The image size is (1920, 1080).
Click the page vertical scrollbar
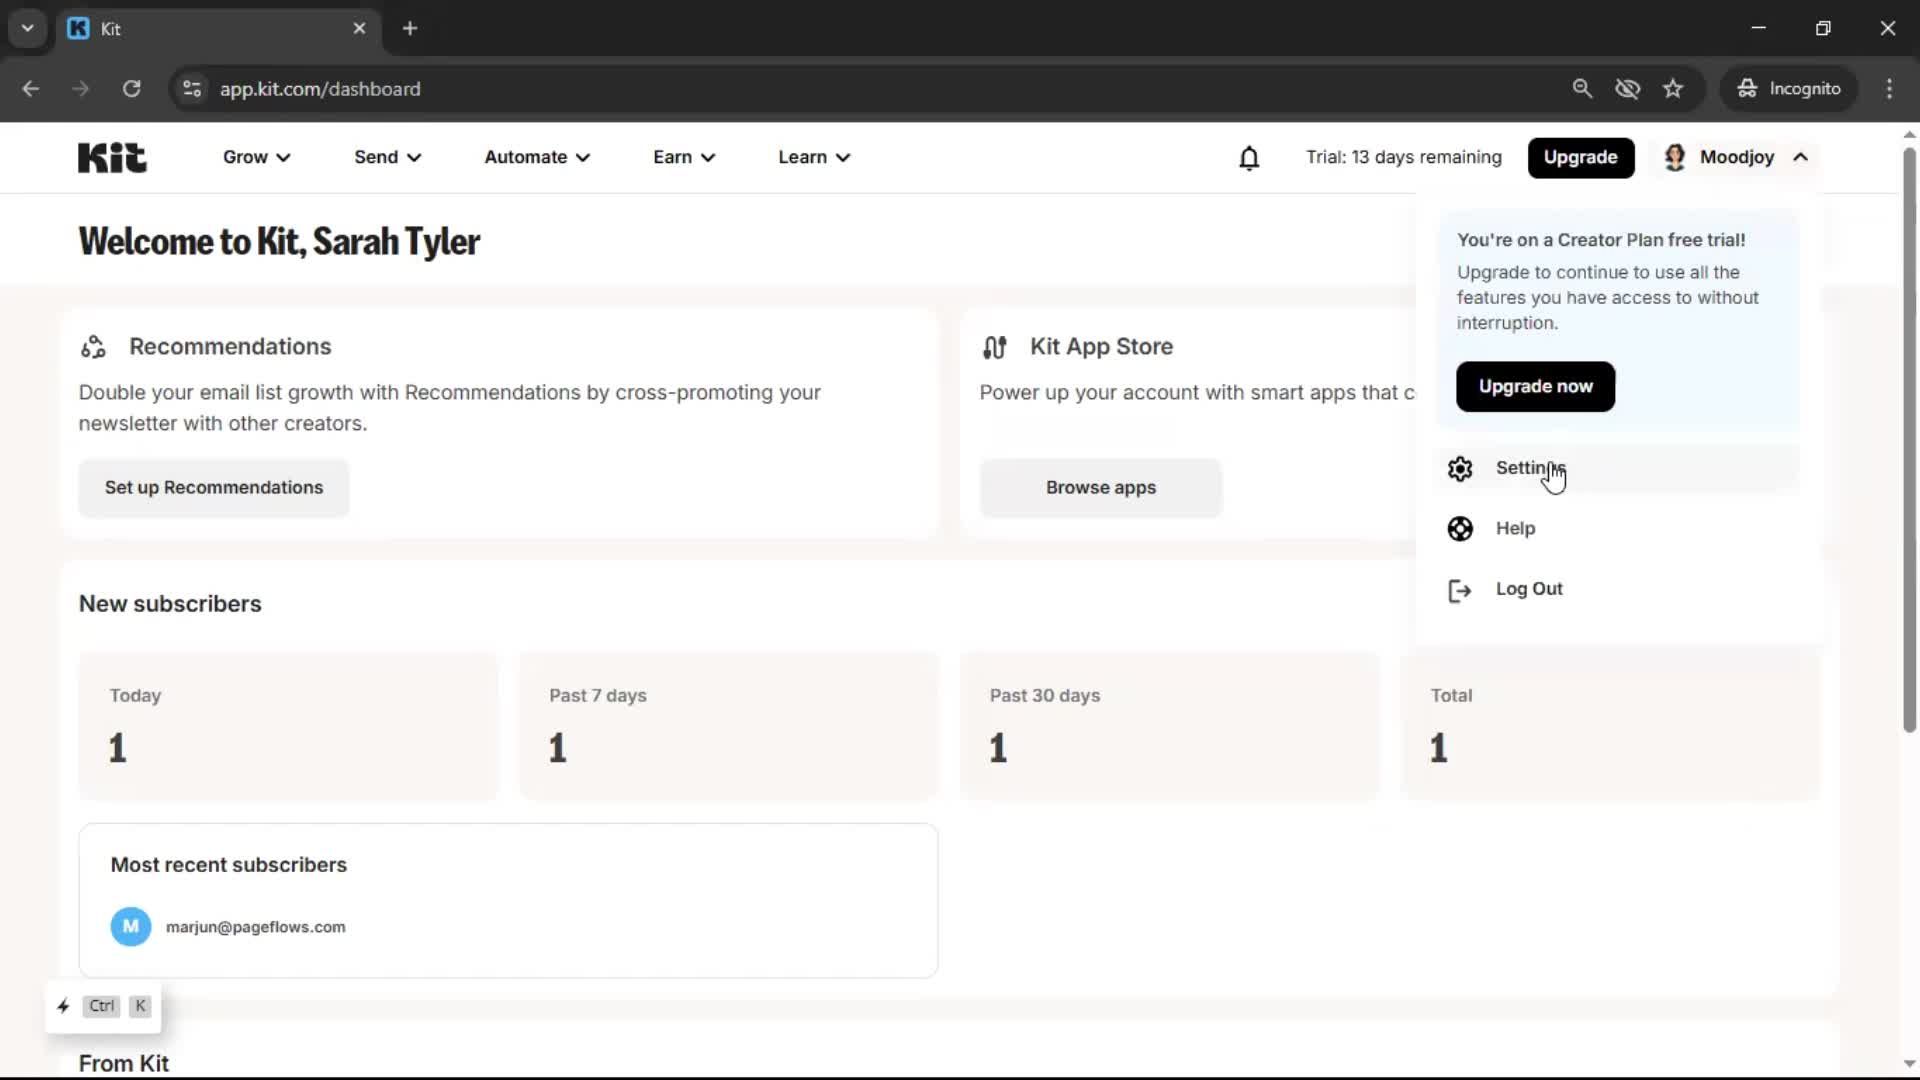coord(1909,440)
